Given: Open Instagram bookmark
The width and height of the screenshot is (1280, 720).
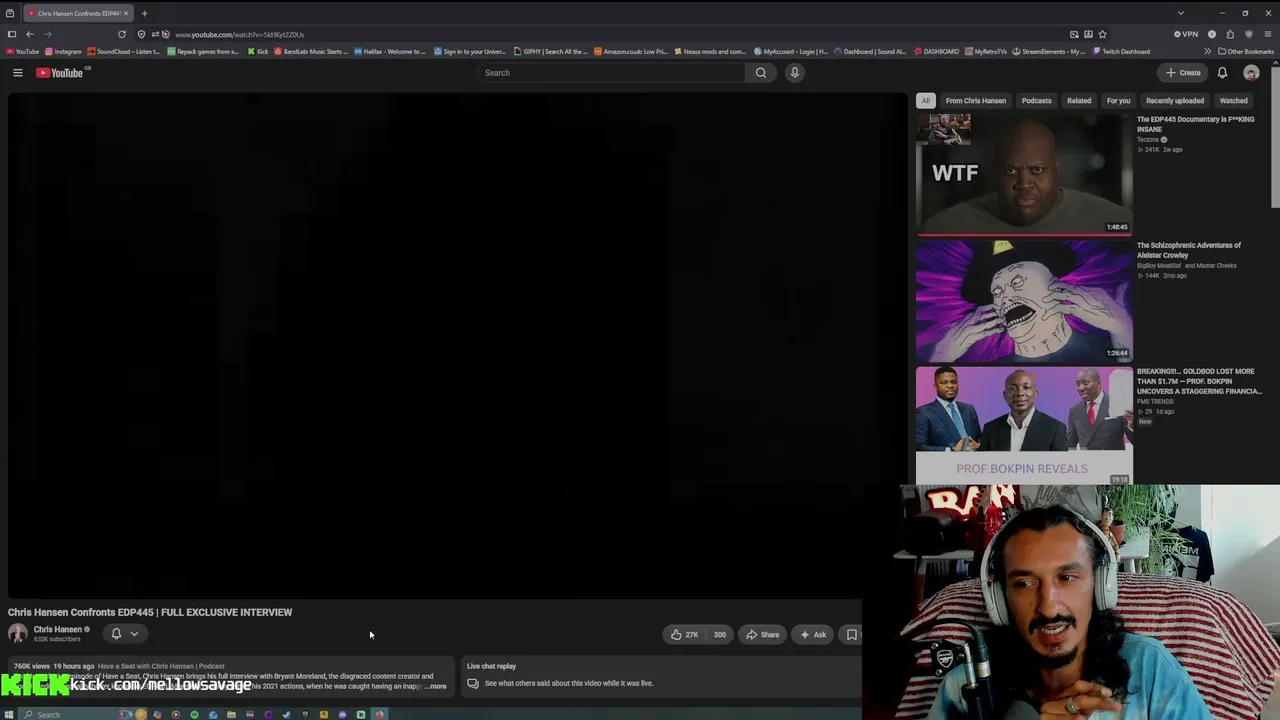Looking at the screenshot, I should click(63, 51).
